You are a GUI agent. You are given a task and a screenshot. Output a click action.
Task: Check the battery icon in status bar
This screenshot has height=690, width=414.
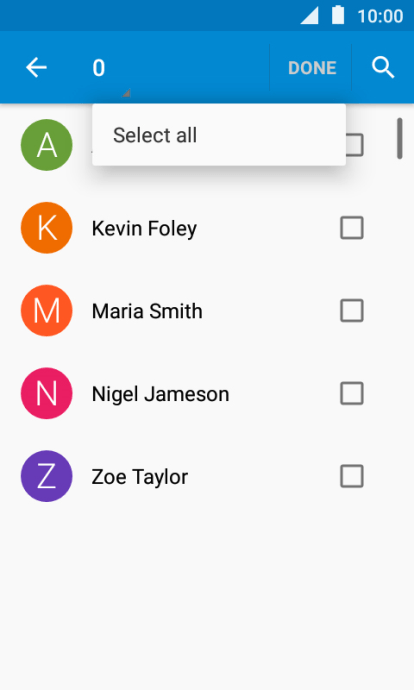pyautogui.click(x=338, y=15)
